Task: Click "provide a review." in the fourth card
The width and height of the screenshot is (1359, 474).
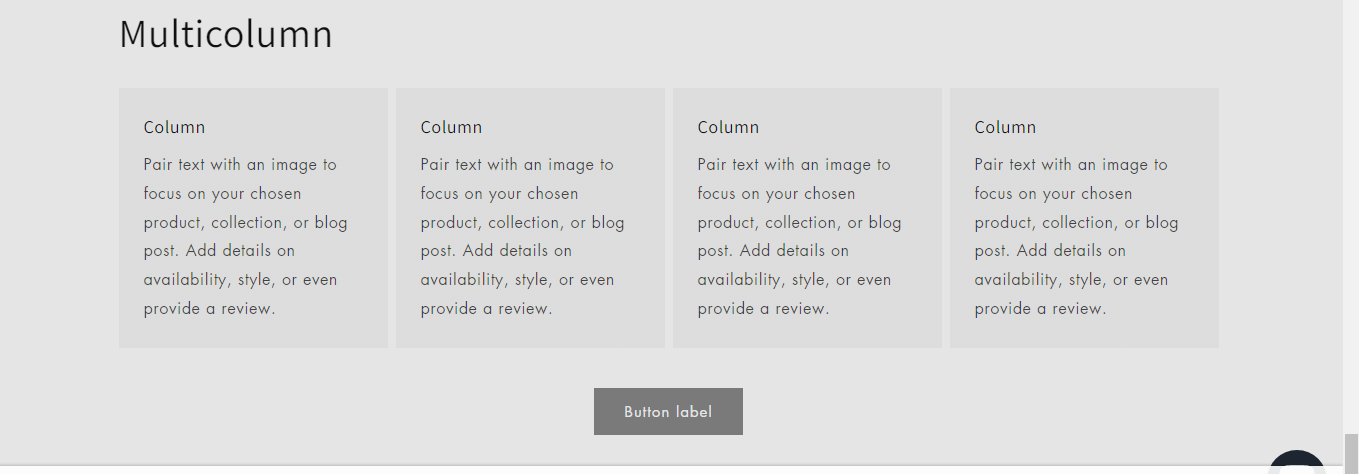Action: coord(1040,309)
